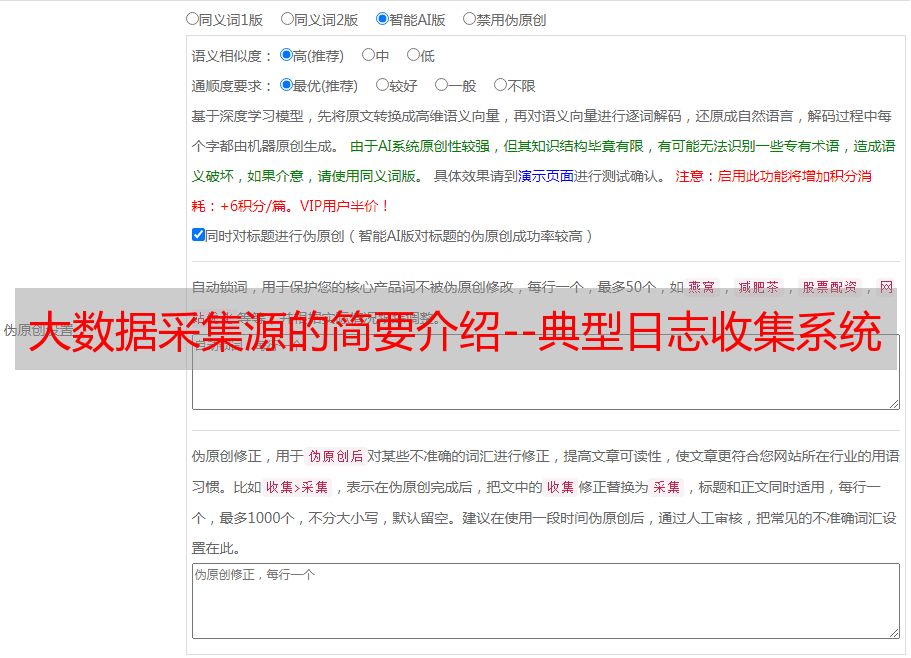The image size is (911, 658).
Task: Select the 同义词1版 radio option
Action: coord(192,19)
